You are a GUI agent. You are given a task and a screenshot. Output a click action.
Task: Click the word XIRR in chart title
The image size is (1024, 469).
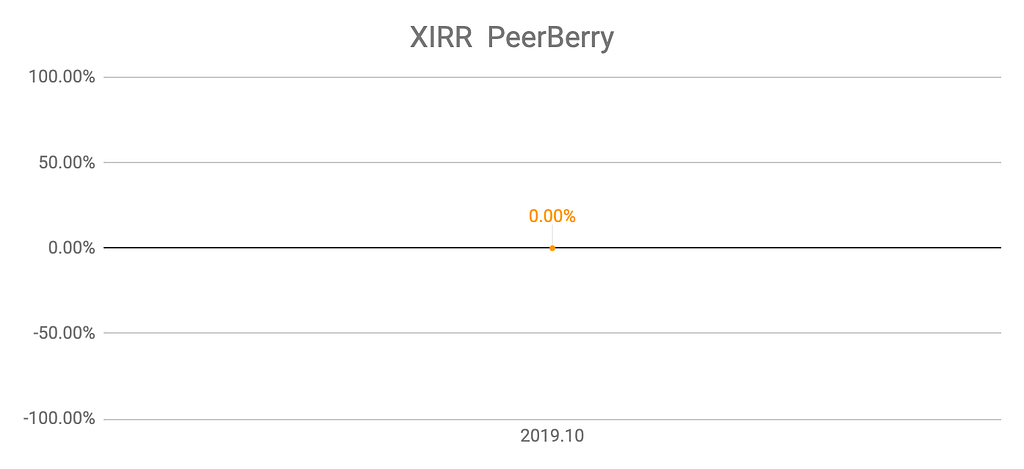pos(441,39)
